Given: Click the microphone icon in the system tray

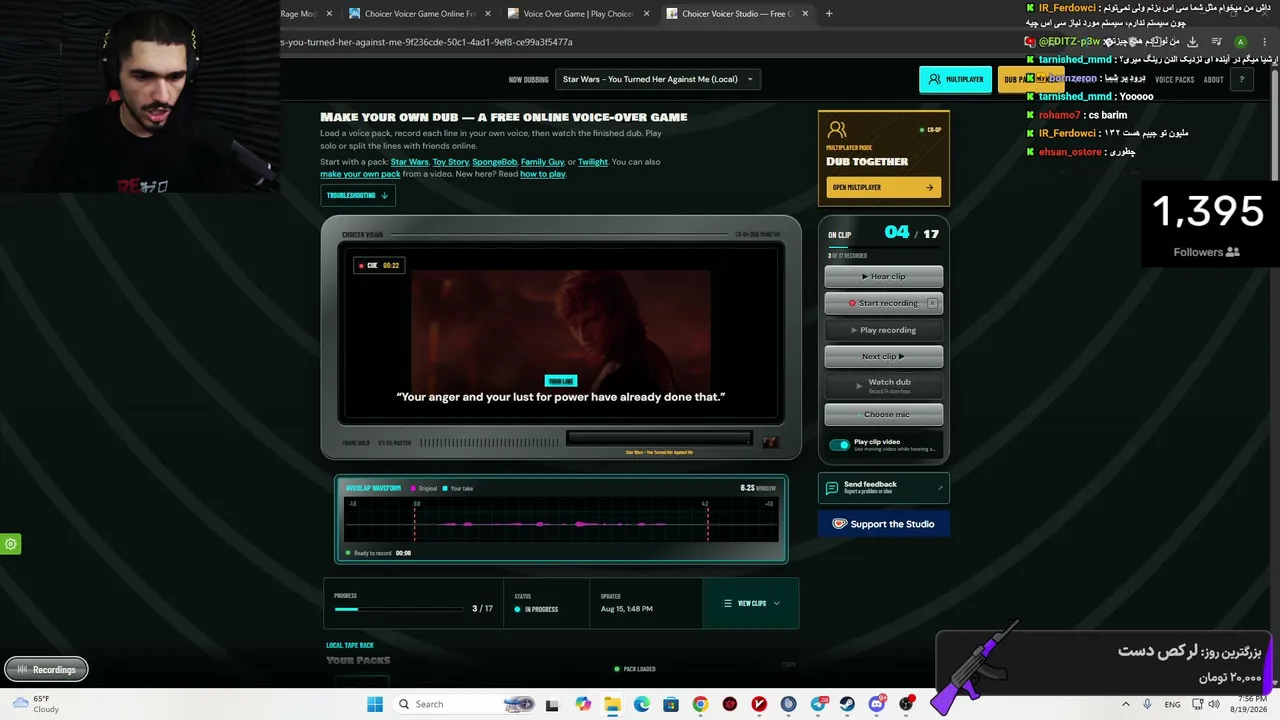Looking at the screenshot, I should (1147, 704).
